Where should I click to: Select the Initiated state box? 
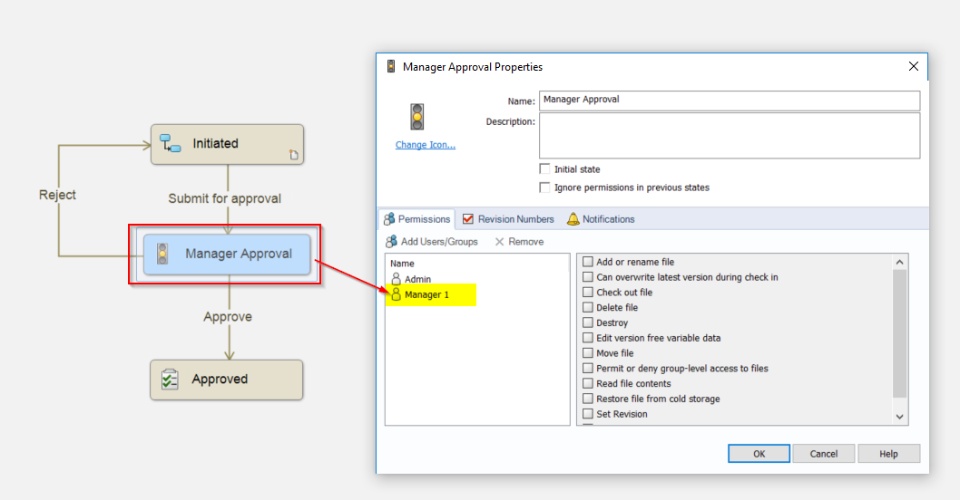227,144
